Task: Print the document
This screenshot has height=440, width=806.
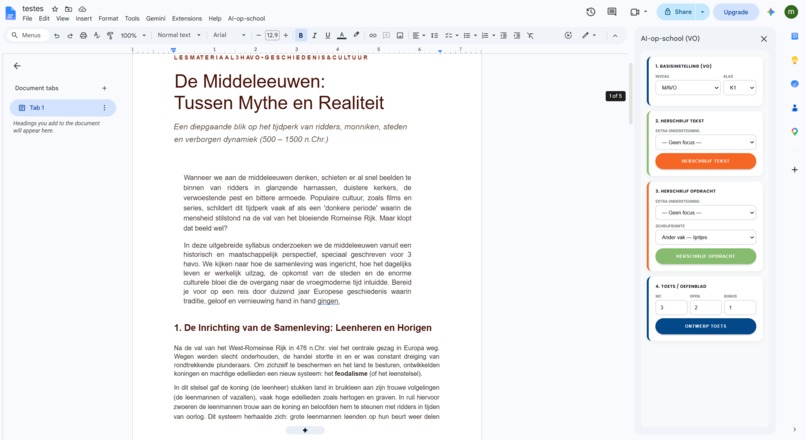Action: [83, 35]
